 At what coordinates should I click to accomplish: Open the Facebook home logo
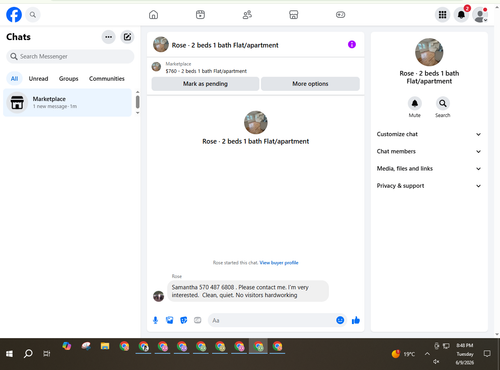(x=14, y=15)
